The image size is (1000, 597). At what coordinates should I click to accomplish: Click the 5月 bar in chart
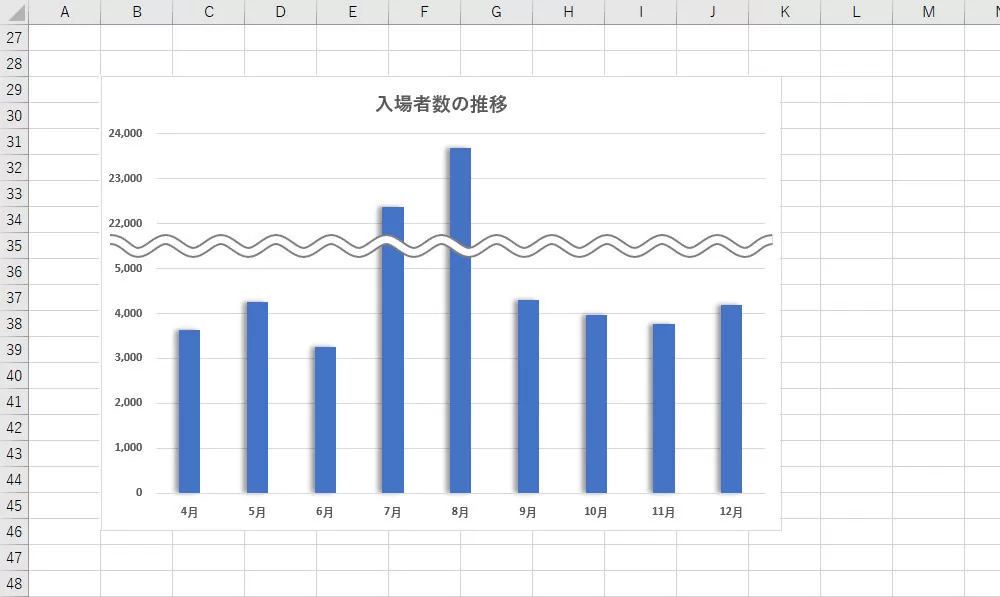pos(257,397)
